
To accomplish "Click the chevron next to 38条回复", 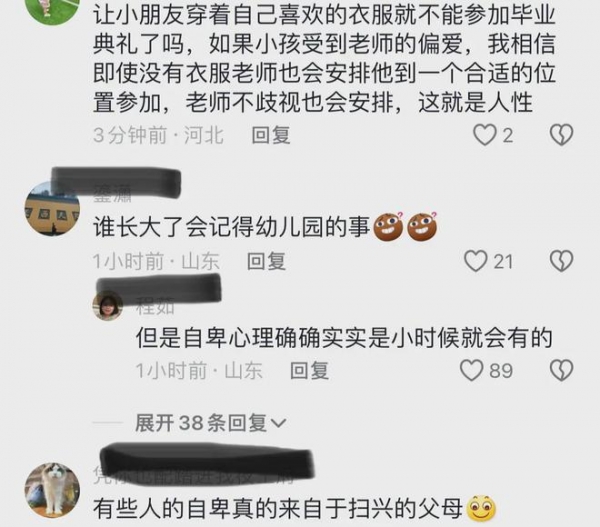I will click(x=278, y=423).
